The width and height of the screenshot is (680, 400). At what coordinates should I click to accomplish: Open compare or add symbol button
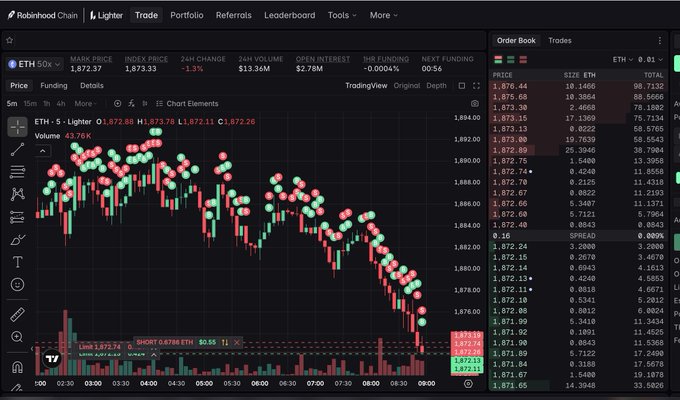click(118, 104)
